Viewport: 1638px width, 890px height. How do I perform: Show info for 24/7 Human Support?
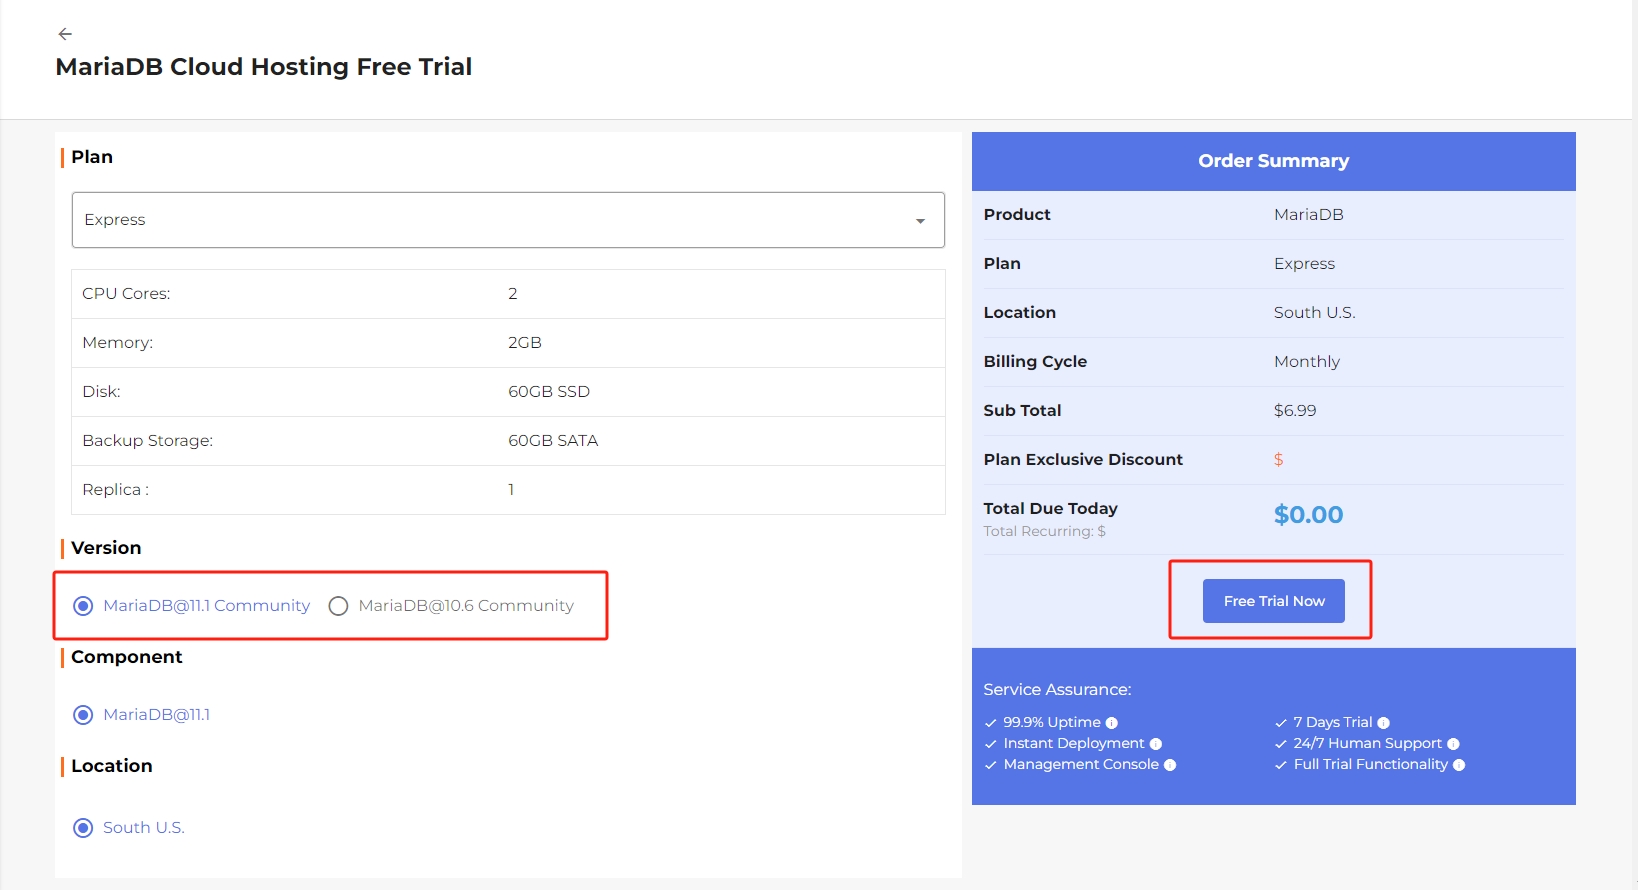point(1454,744)
